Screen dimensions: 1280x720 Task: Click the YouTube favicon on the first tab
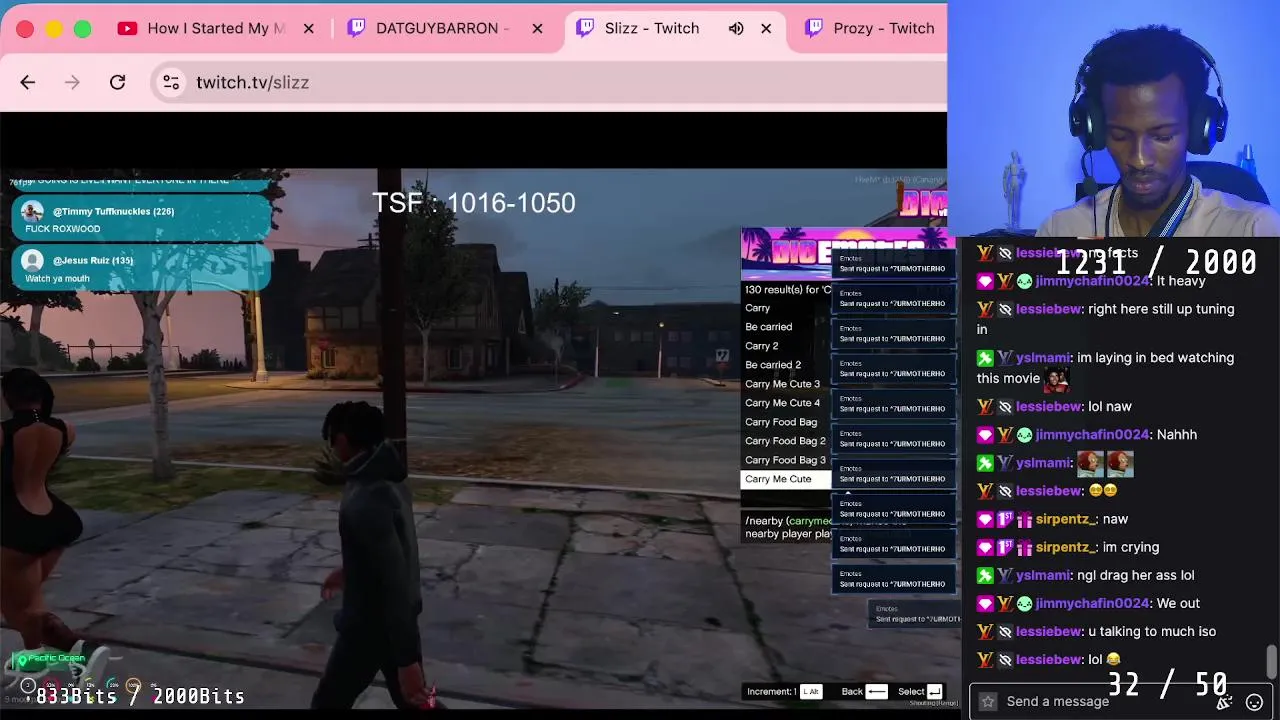pos(127,28)
